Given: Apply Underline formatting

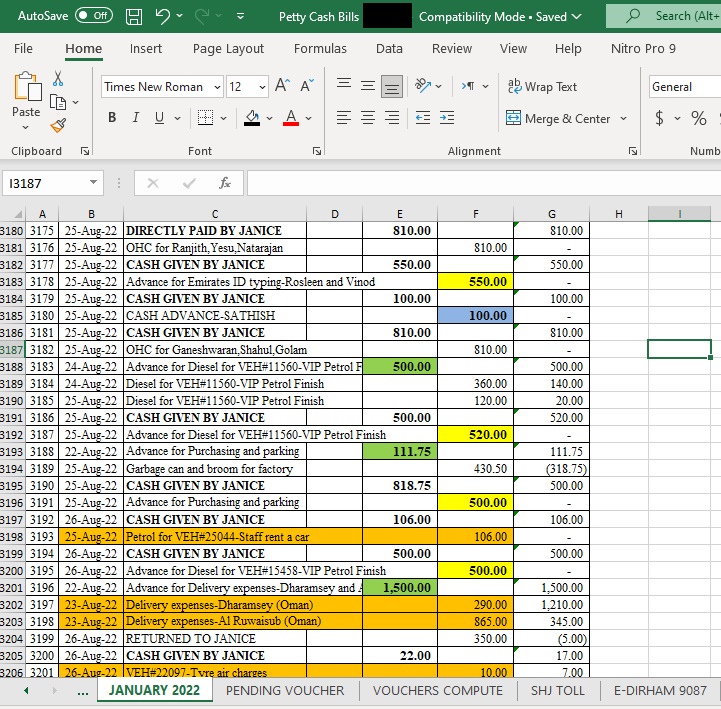Looking at the screenshot, I should (159, 118).
